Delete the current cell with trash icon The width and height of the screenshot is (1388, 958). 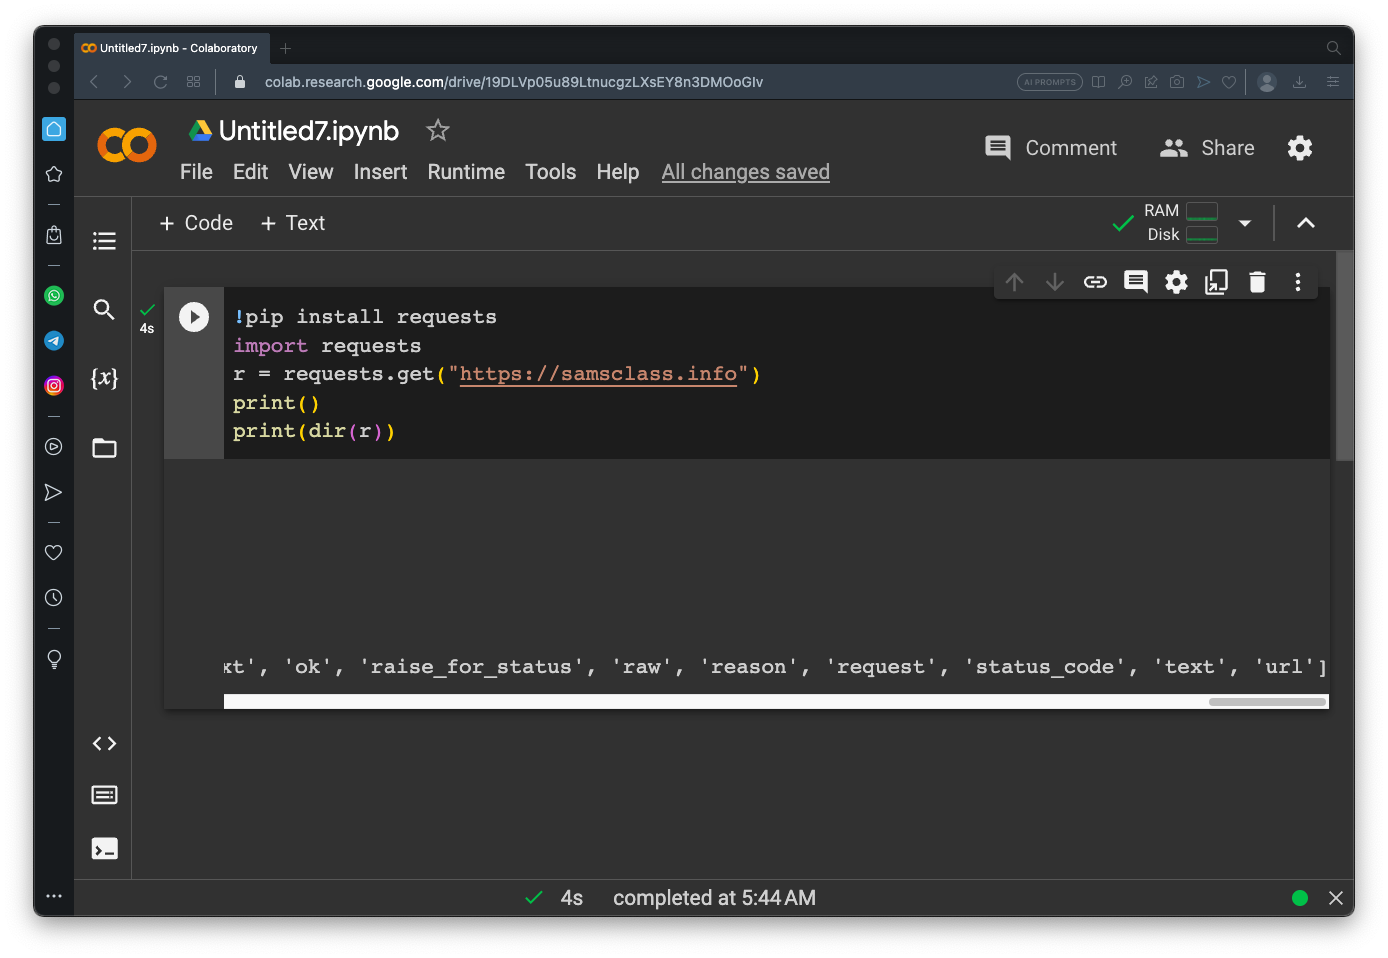[1257, 282]
